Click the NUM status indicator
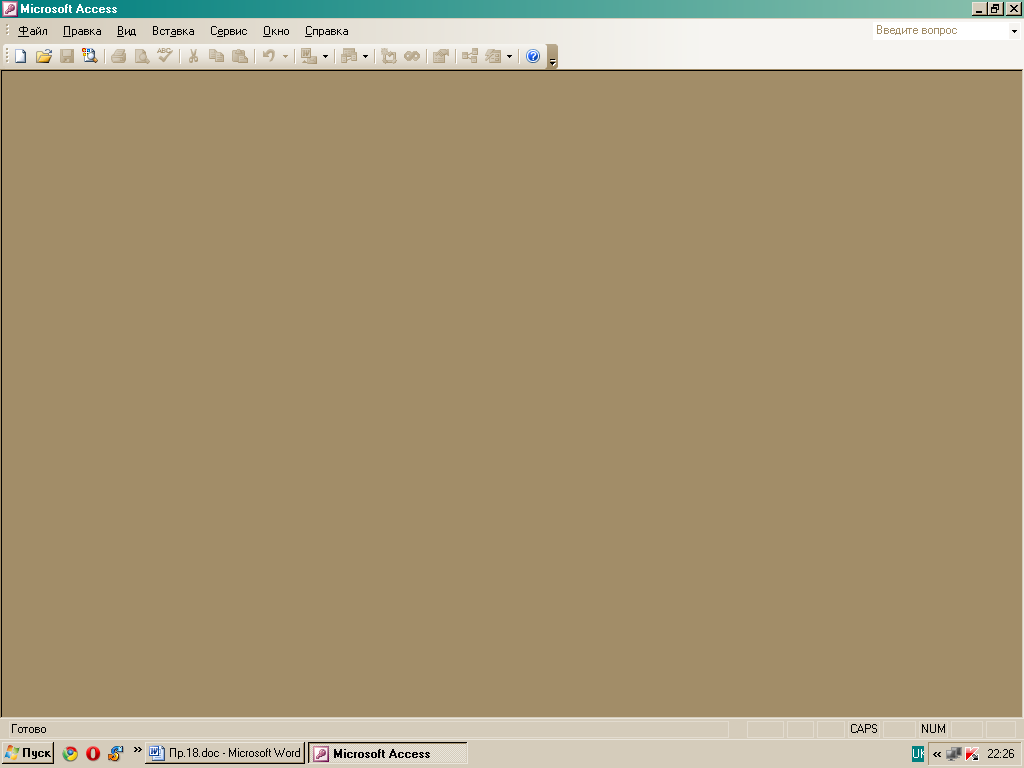1024x768 pixels. (933, 729)
